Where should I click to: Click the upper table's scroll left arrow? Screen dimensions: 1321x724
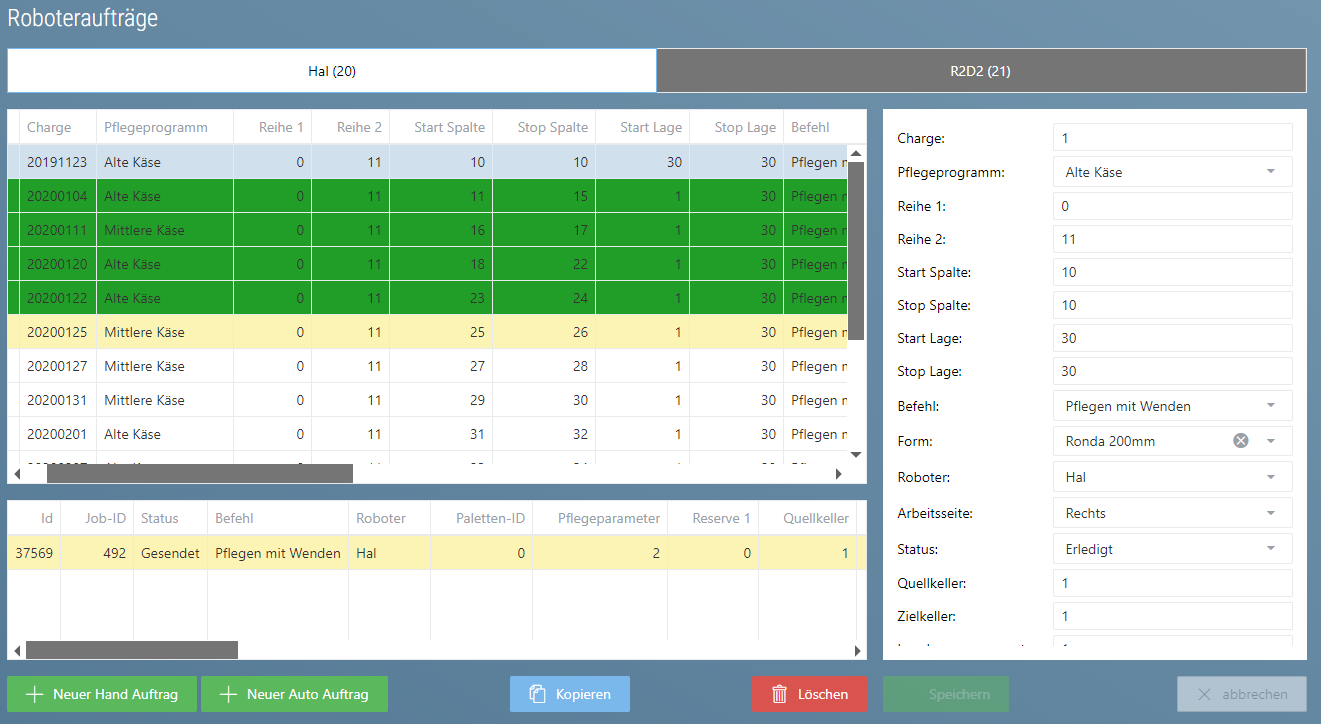(x=17, y=474)
